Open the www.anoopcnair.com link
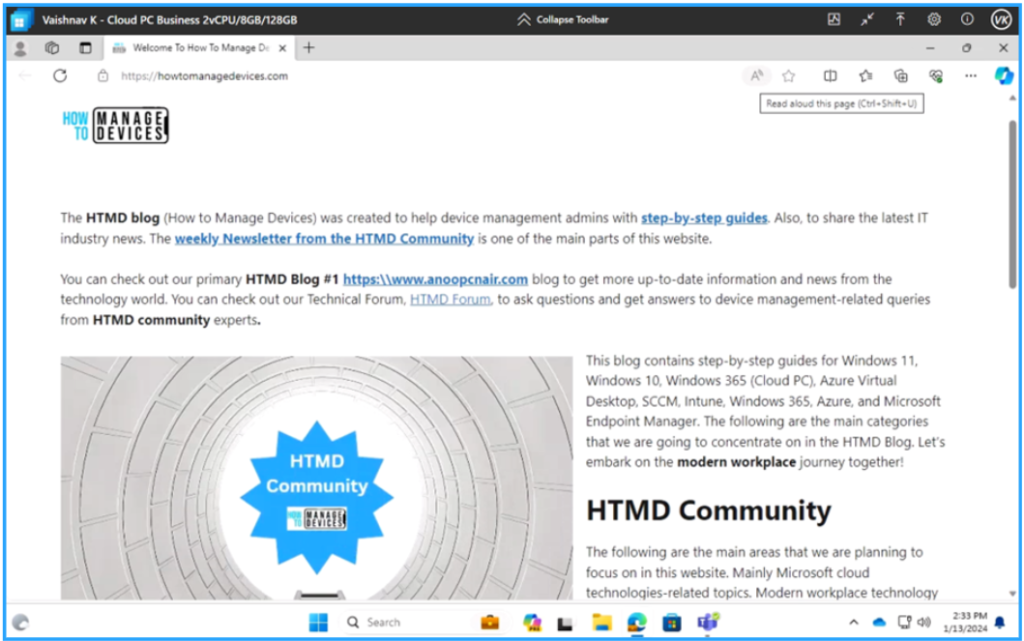The height and width of the screenshot is (641, 1024). point(435,279)
